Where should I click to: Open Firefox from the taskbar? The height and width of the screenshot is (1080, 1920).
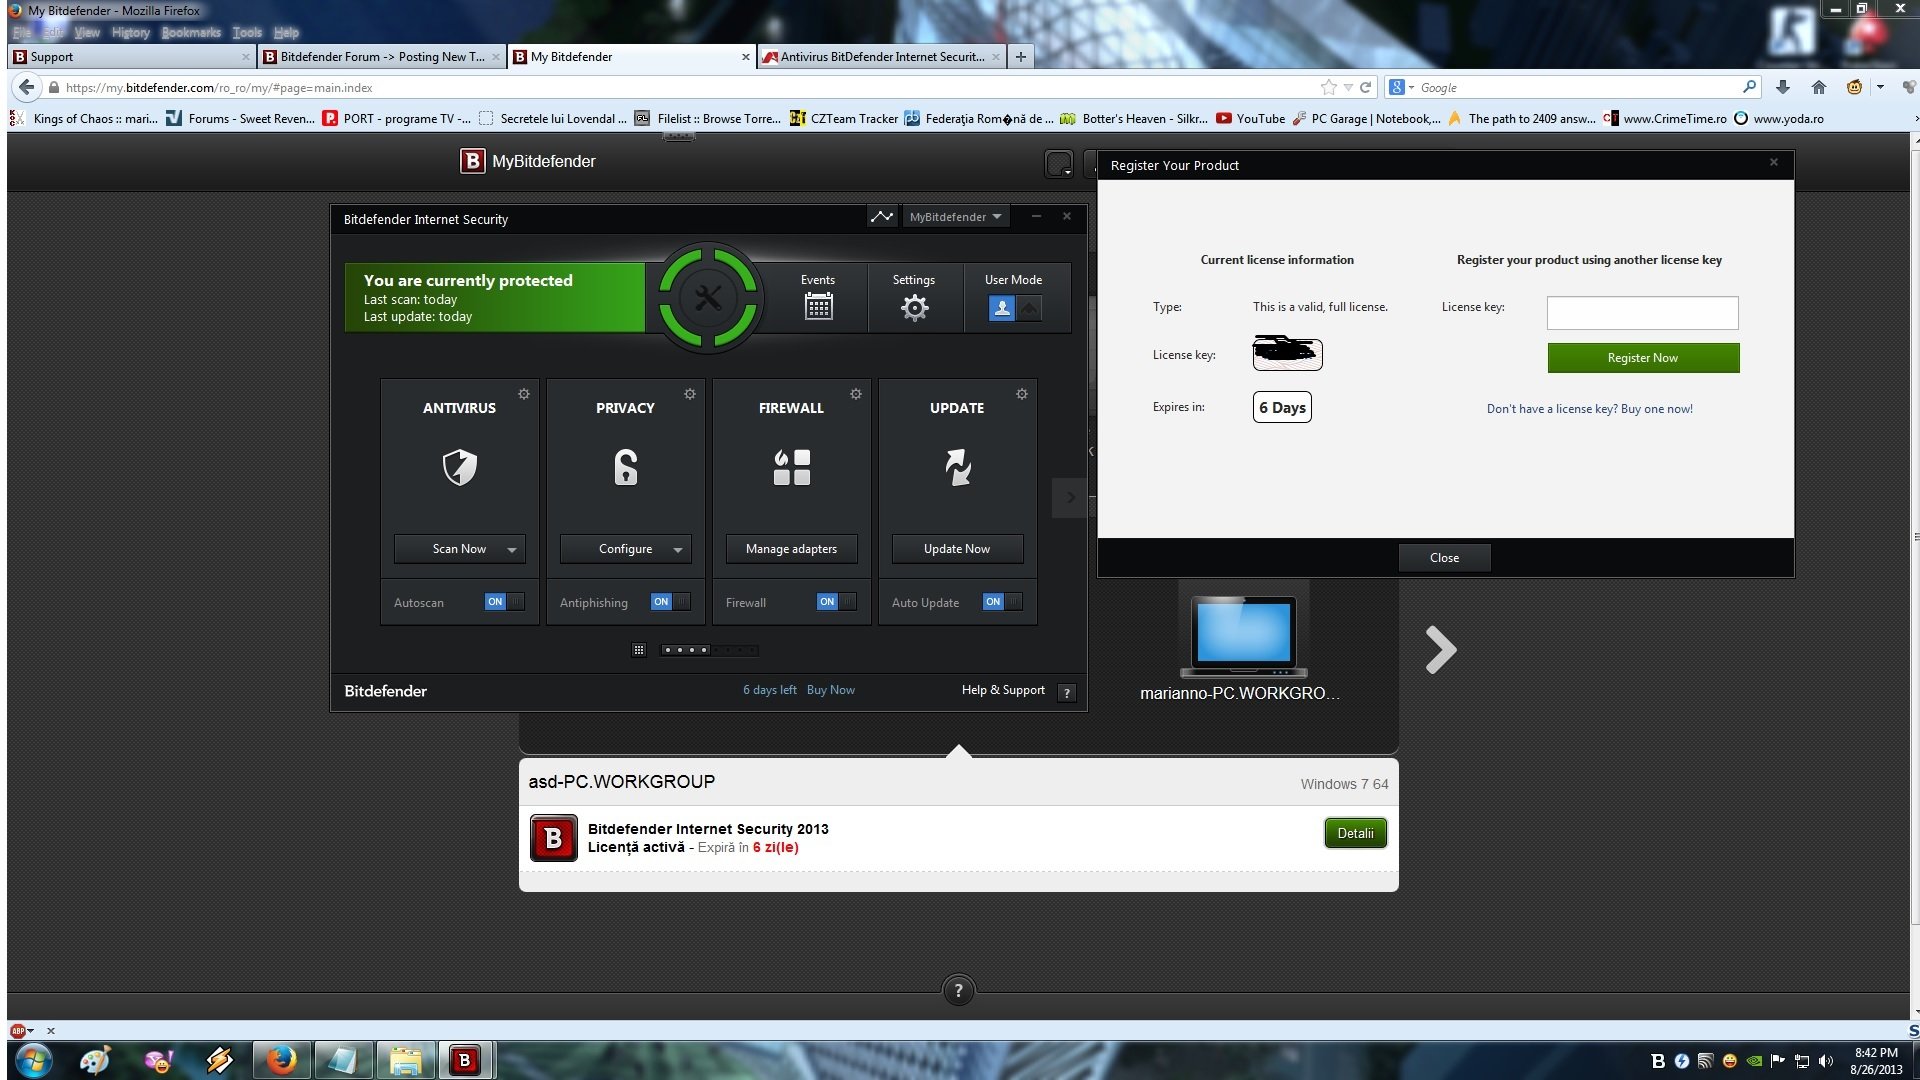pos(281,1060)
